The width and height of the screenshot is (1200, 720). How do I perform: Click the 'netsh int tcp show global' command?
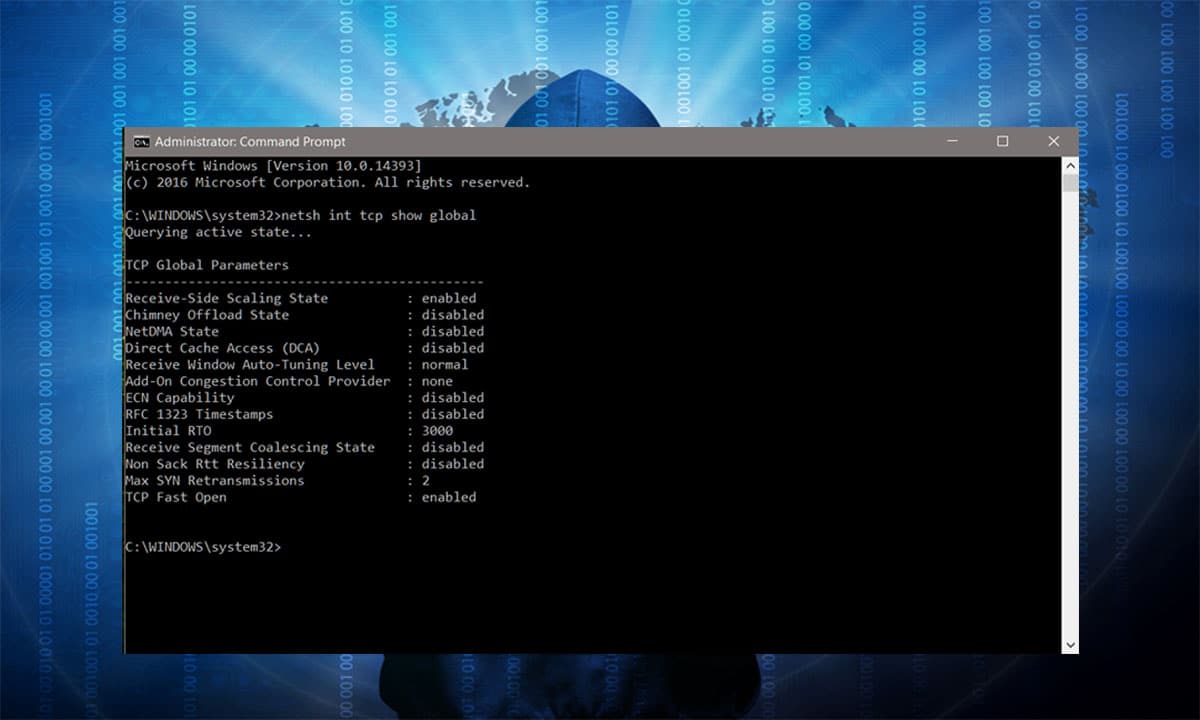(379, 215)
